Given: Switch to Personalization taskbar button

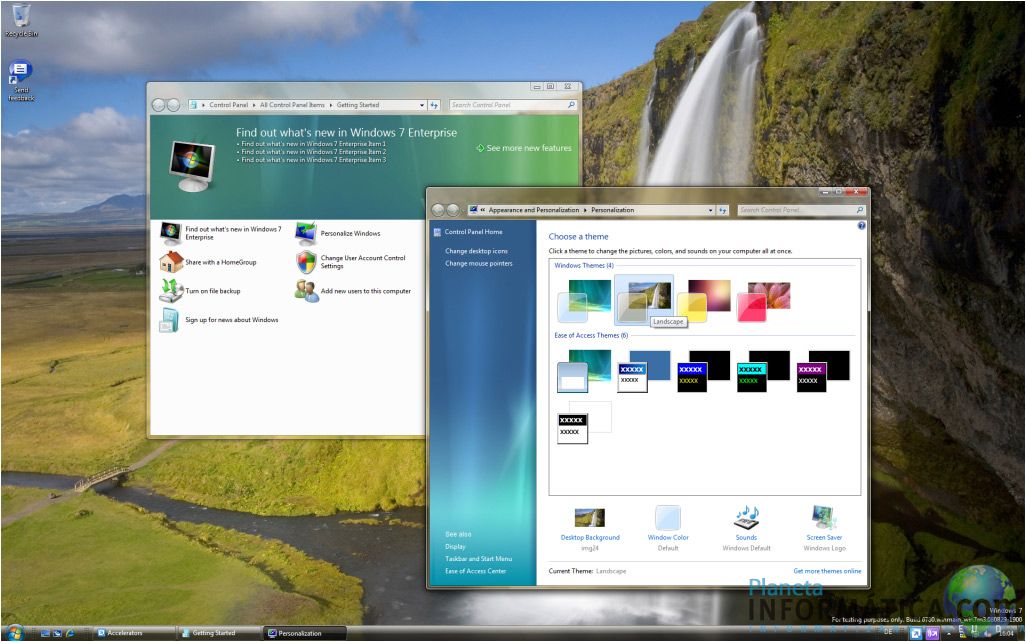Looking at the screenshot, I should (305, 633).
